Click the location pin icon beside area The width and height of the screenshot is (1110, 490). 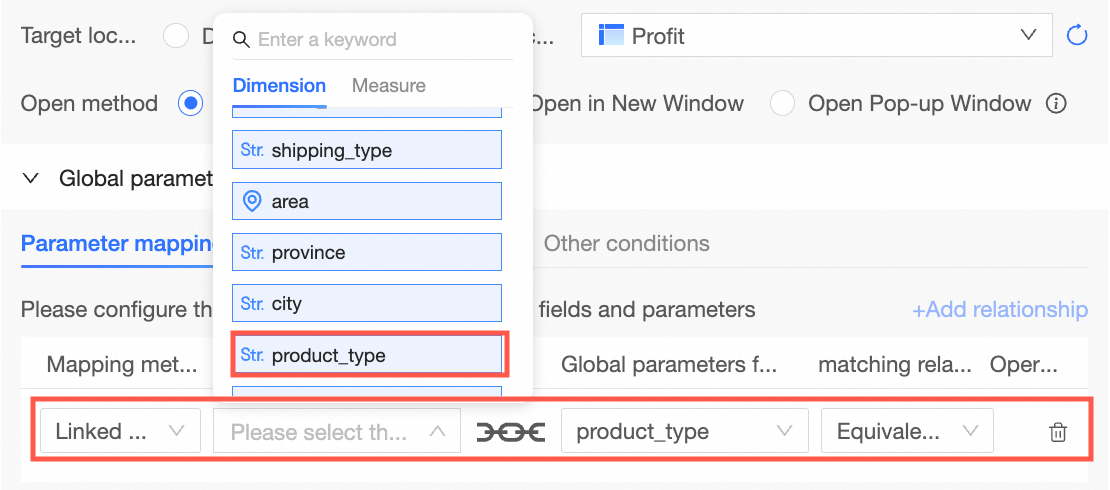(252, 201)
